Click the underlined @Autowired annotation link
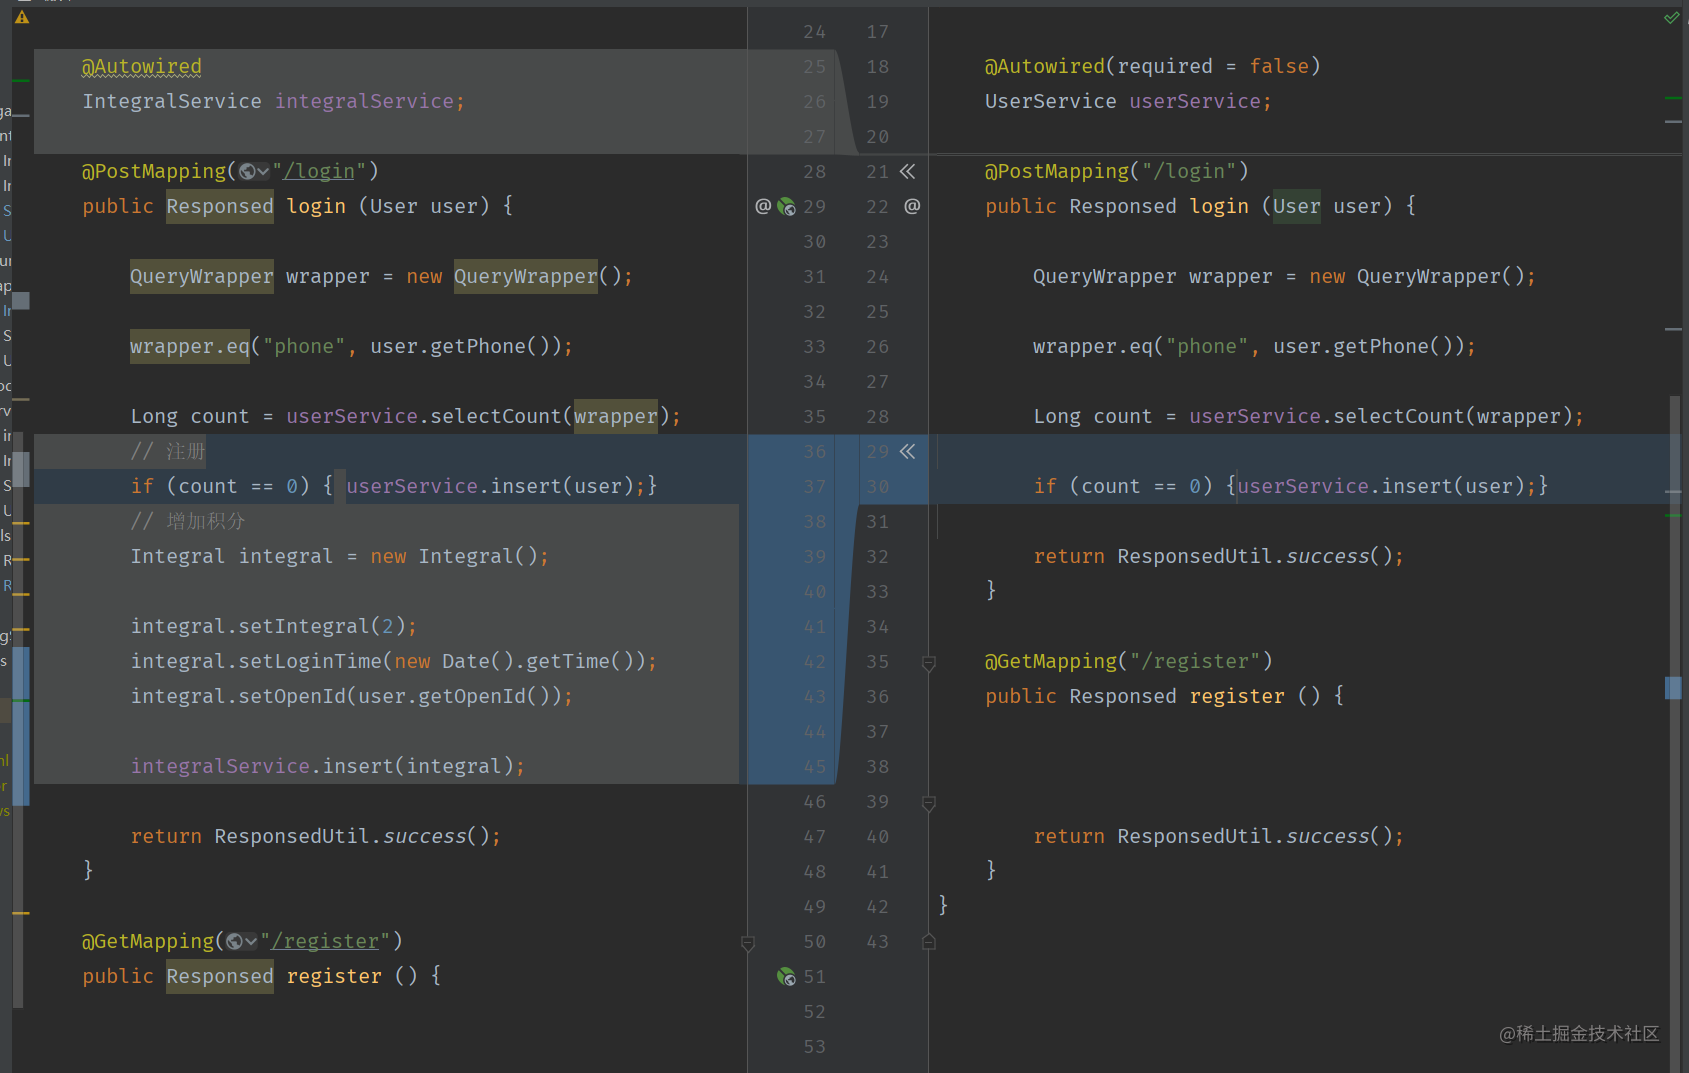 pyautogui.click(x=140, y=66)
